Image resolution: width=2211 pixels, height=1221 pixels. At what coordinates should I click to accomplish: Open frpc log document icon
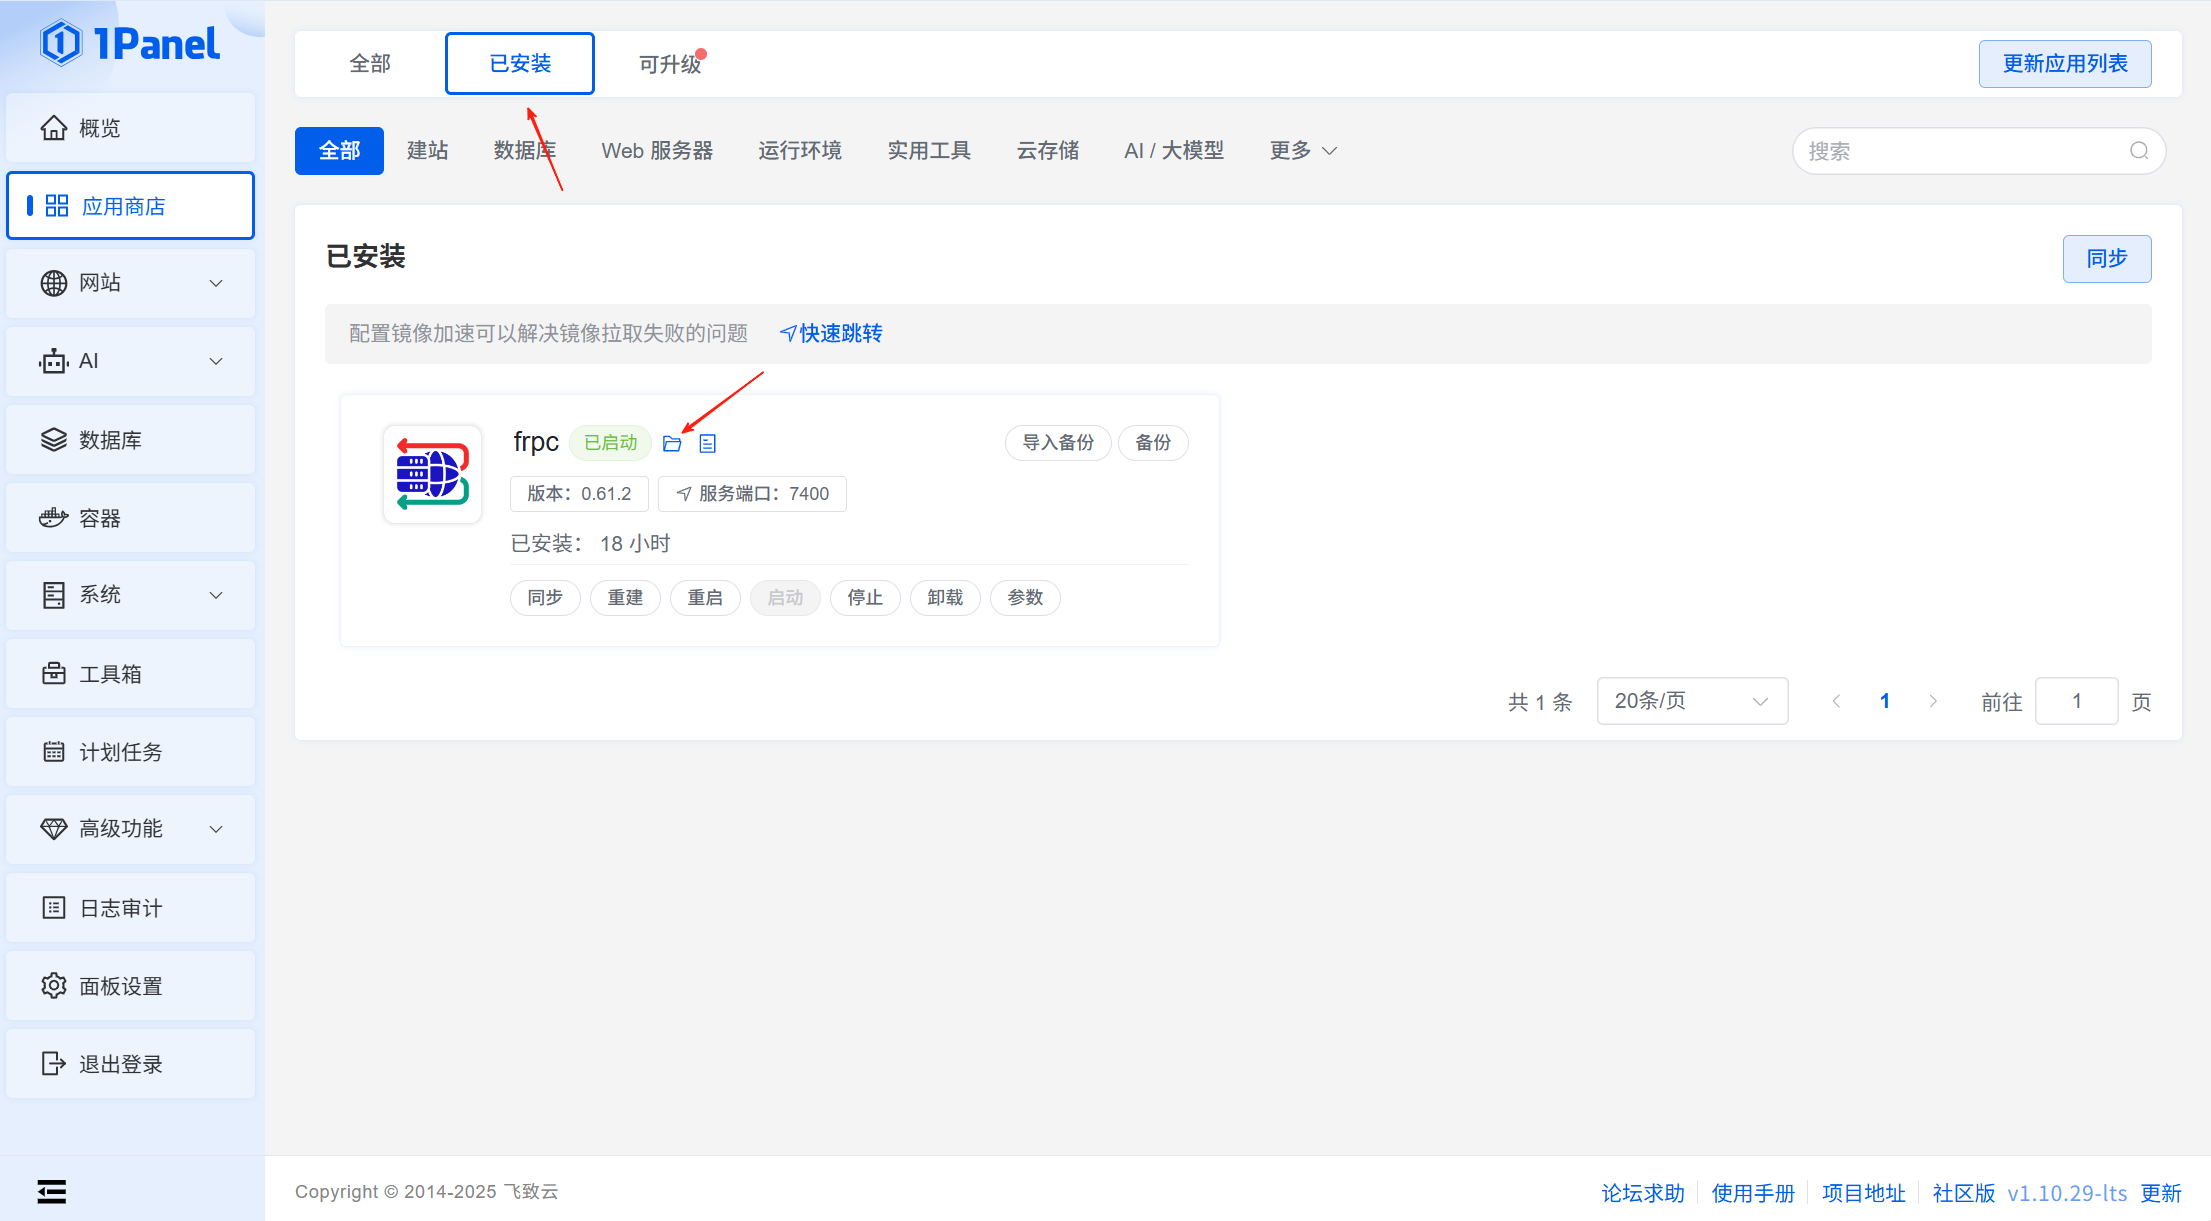[707, 443]
